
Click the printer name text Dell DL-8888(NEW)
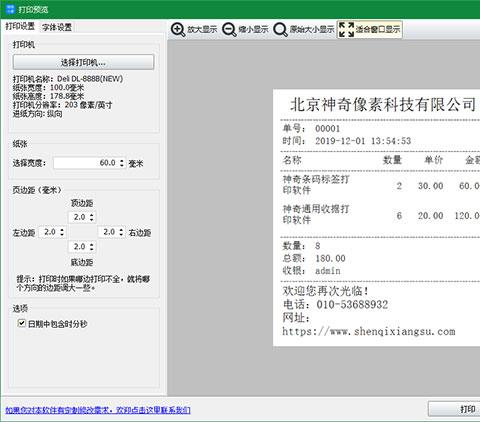click(x=90, y=79)
